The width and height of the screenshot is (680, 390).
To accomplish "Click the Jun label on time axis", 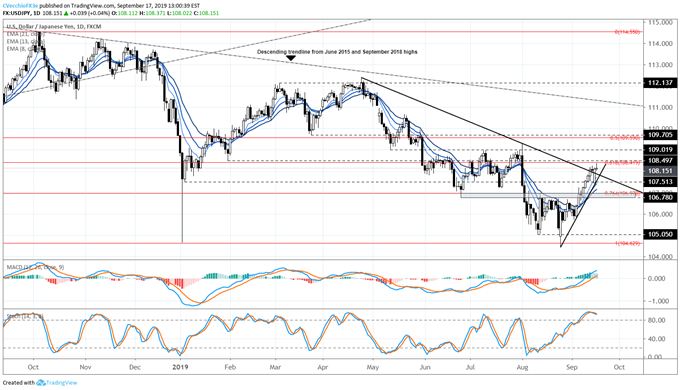I will pos(425,367).
